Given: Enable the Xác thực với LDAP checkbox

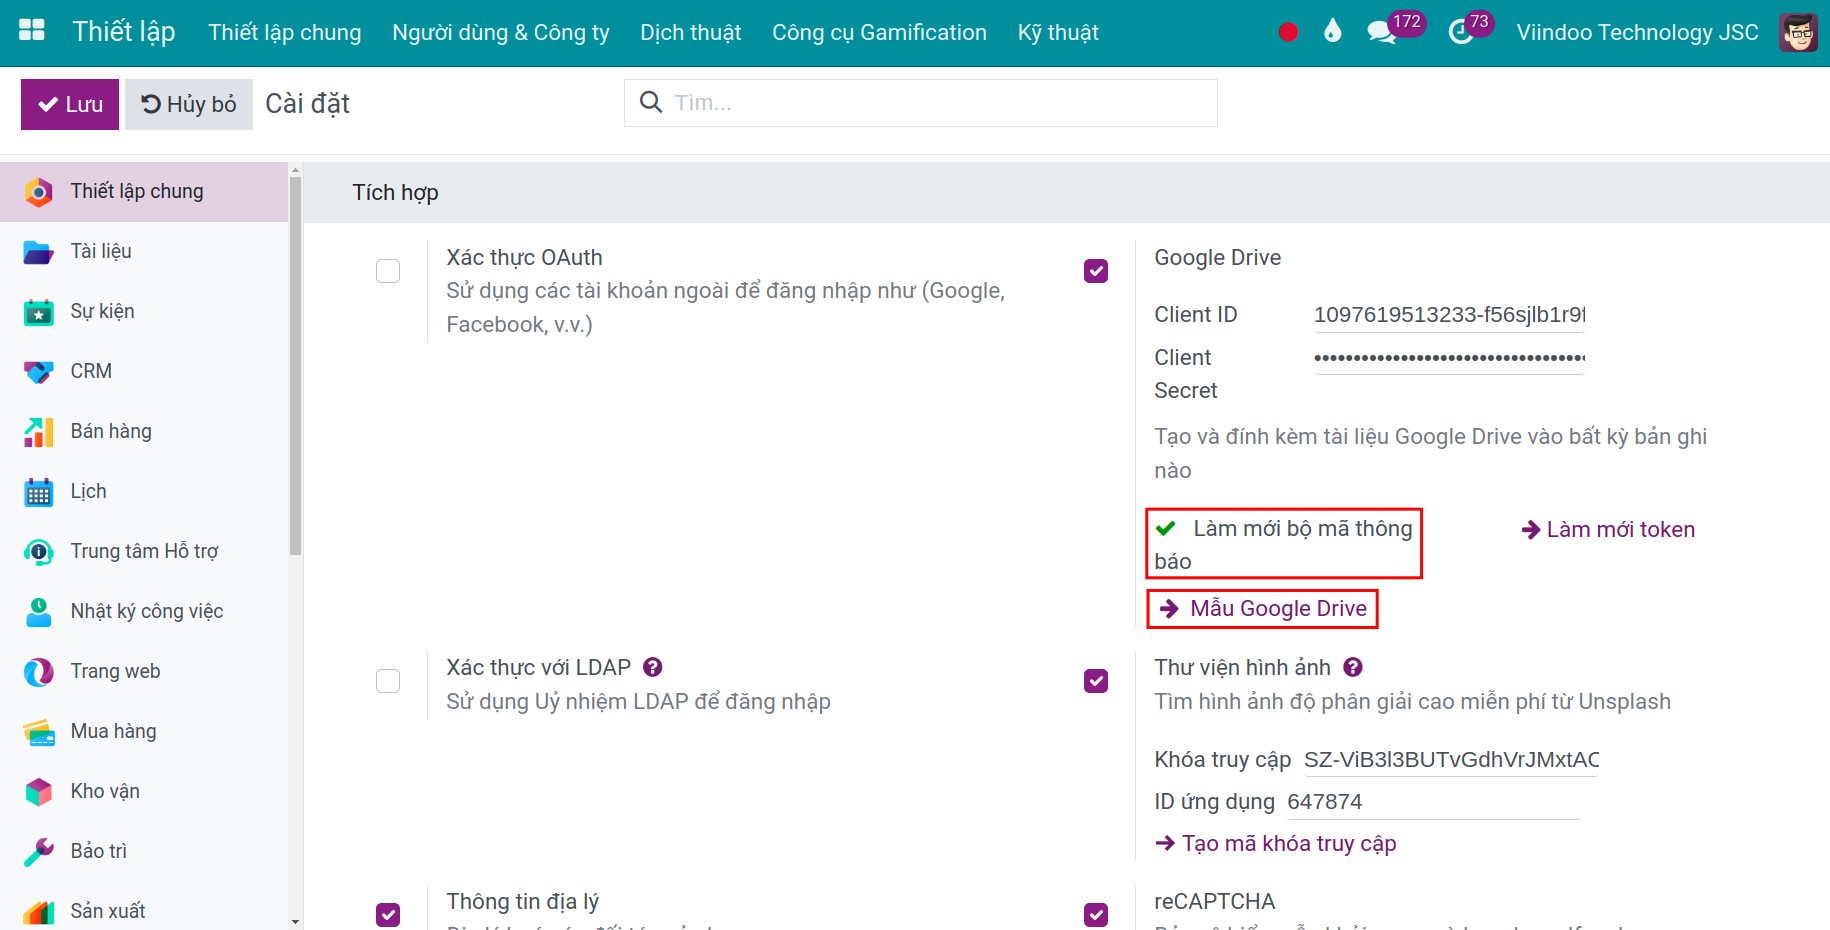Looking at the screenshot, I should (x=388, y=681).
